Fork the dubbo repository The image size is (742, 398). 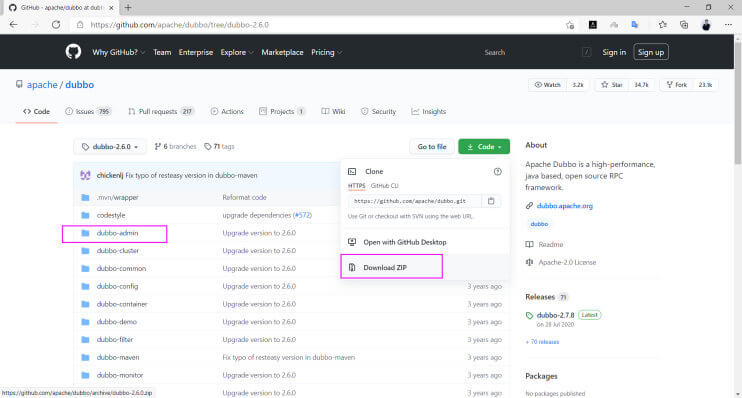coord(677,85)
